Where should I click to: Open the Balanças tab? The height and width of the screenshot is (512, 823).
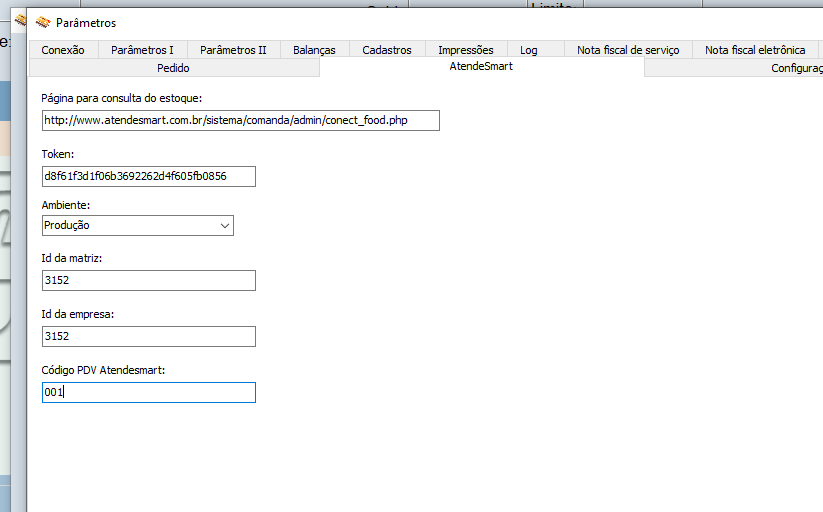(x=314, y=50)
